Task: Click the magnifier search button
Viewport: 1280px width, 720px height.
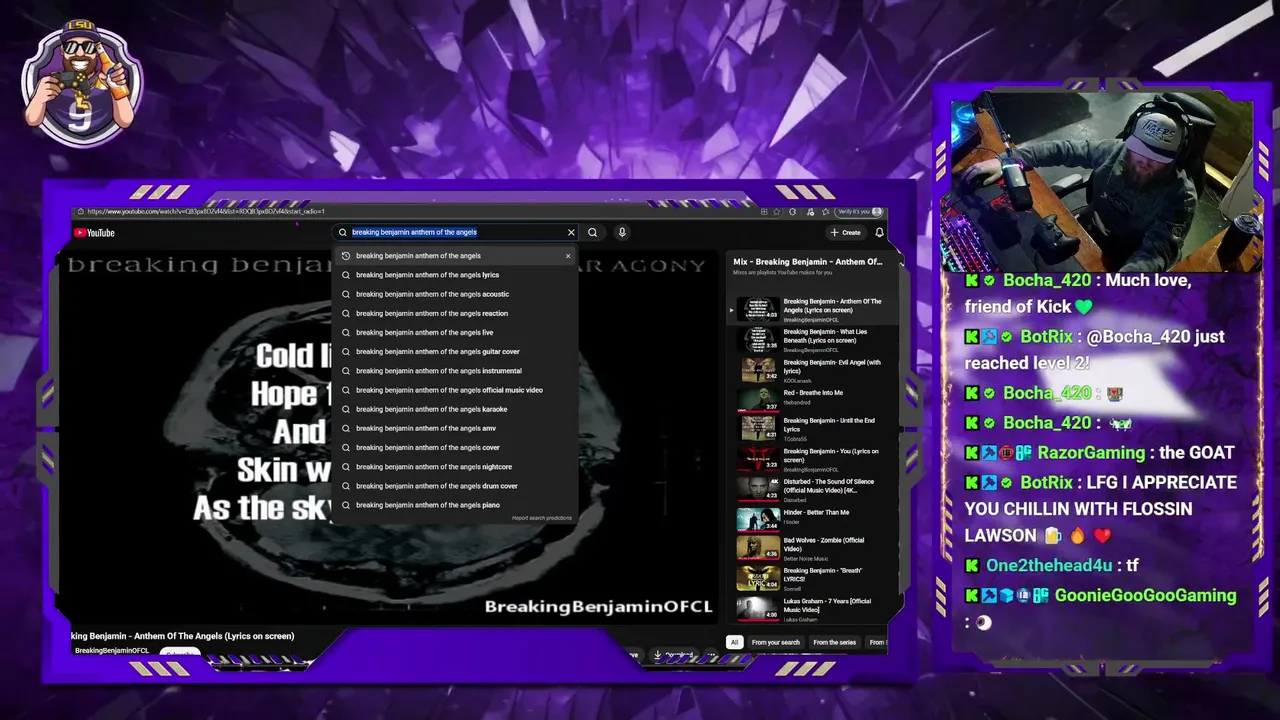Action: [593, 232]
